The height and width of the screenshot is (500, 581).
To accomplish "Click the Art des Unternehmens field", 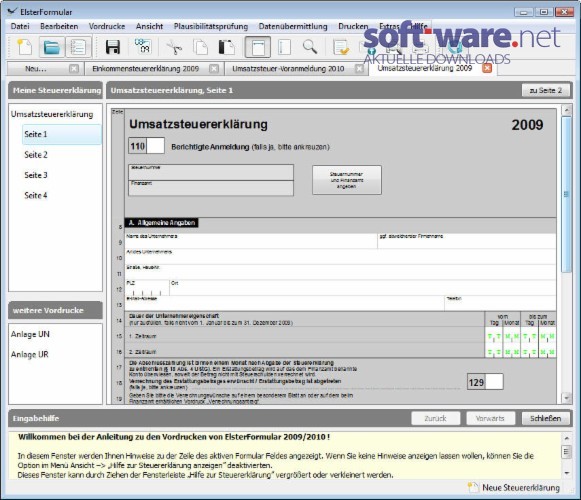I will click(x=341, y=256).
